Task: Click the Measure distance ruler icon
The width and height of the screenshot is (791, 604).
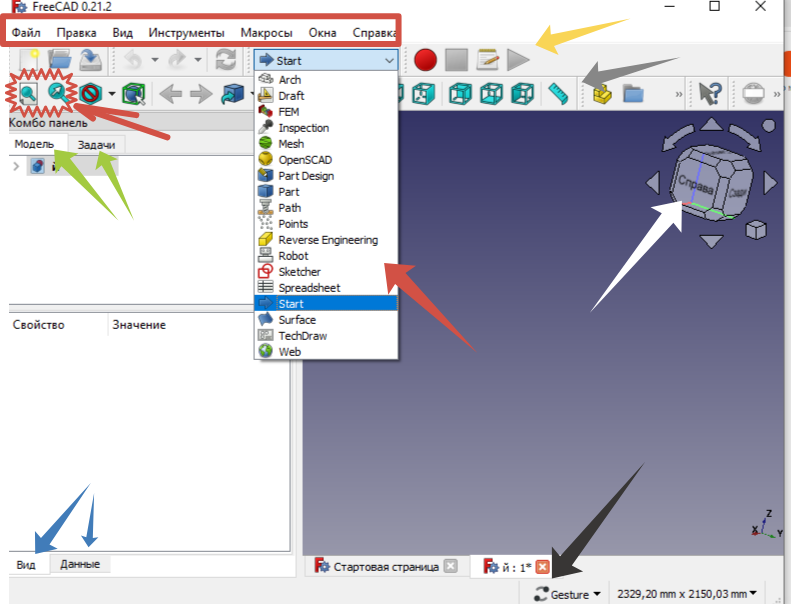Action: click(x=558, y=94)
